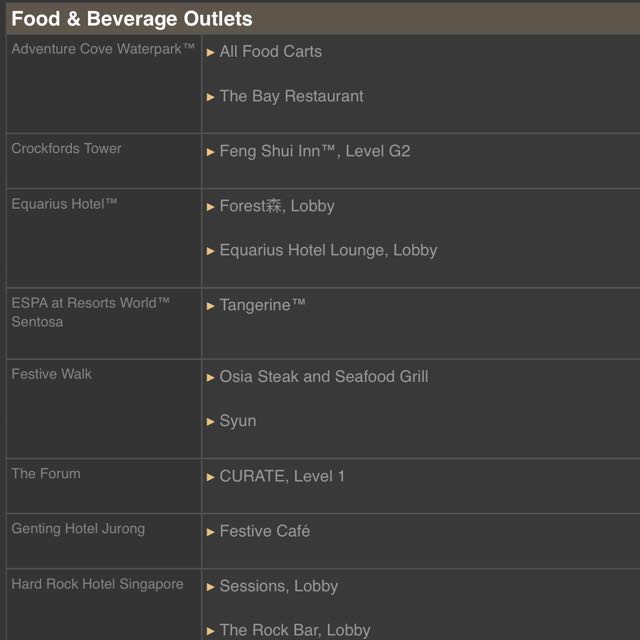Click the arrow beside CURATE
The image size is (640, 640).
coord(211,477)
